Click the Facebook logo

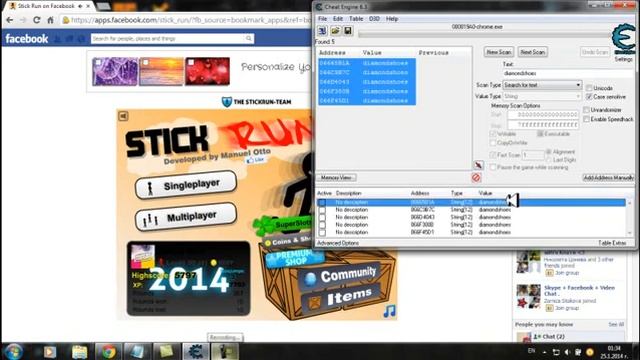tap(27, 39)
